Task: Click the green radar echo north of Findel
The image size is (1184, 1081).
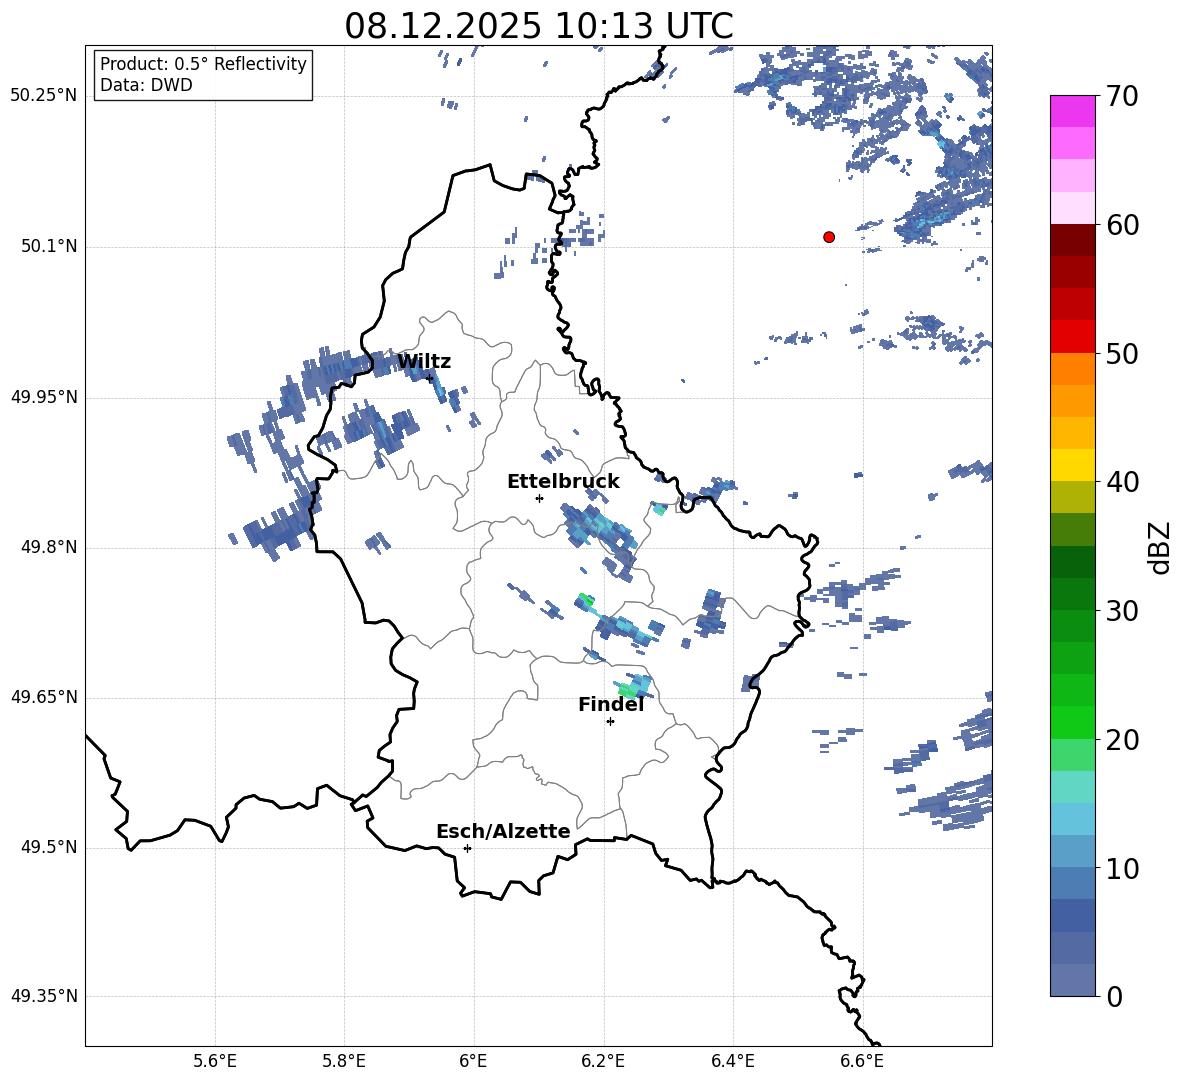Action: tap(634, 686)
